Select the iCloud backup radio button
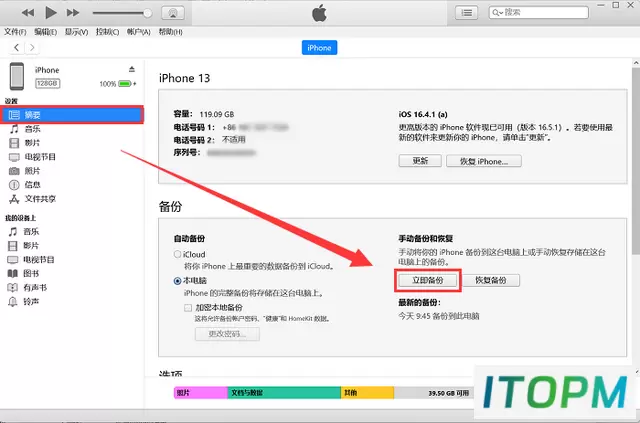 click(x=177, y=254)
